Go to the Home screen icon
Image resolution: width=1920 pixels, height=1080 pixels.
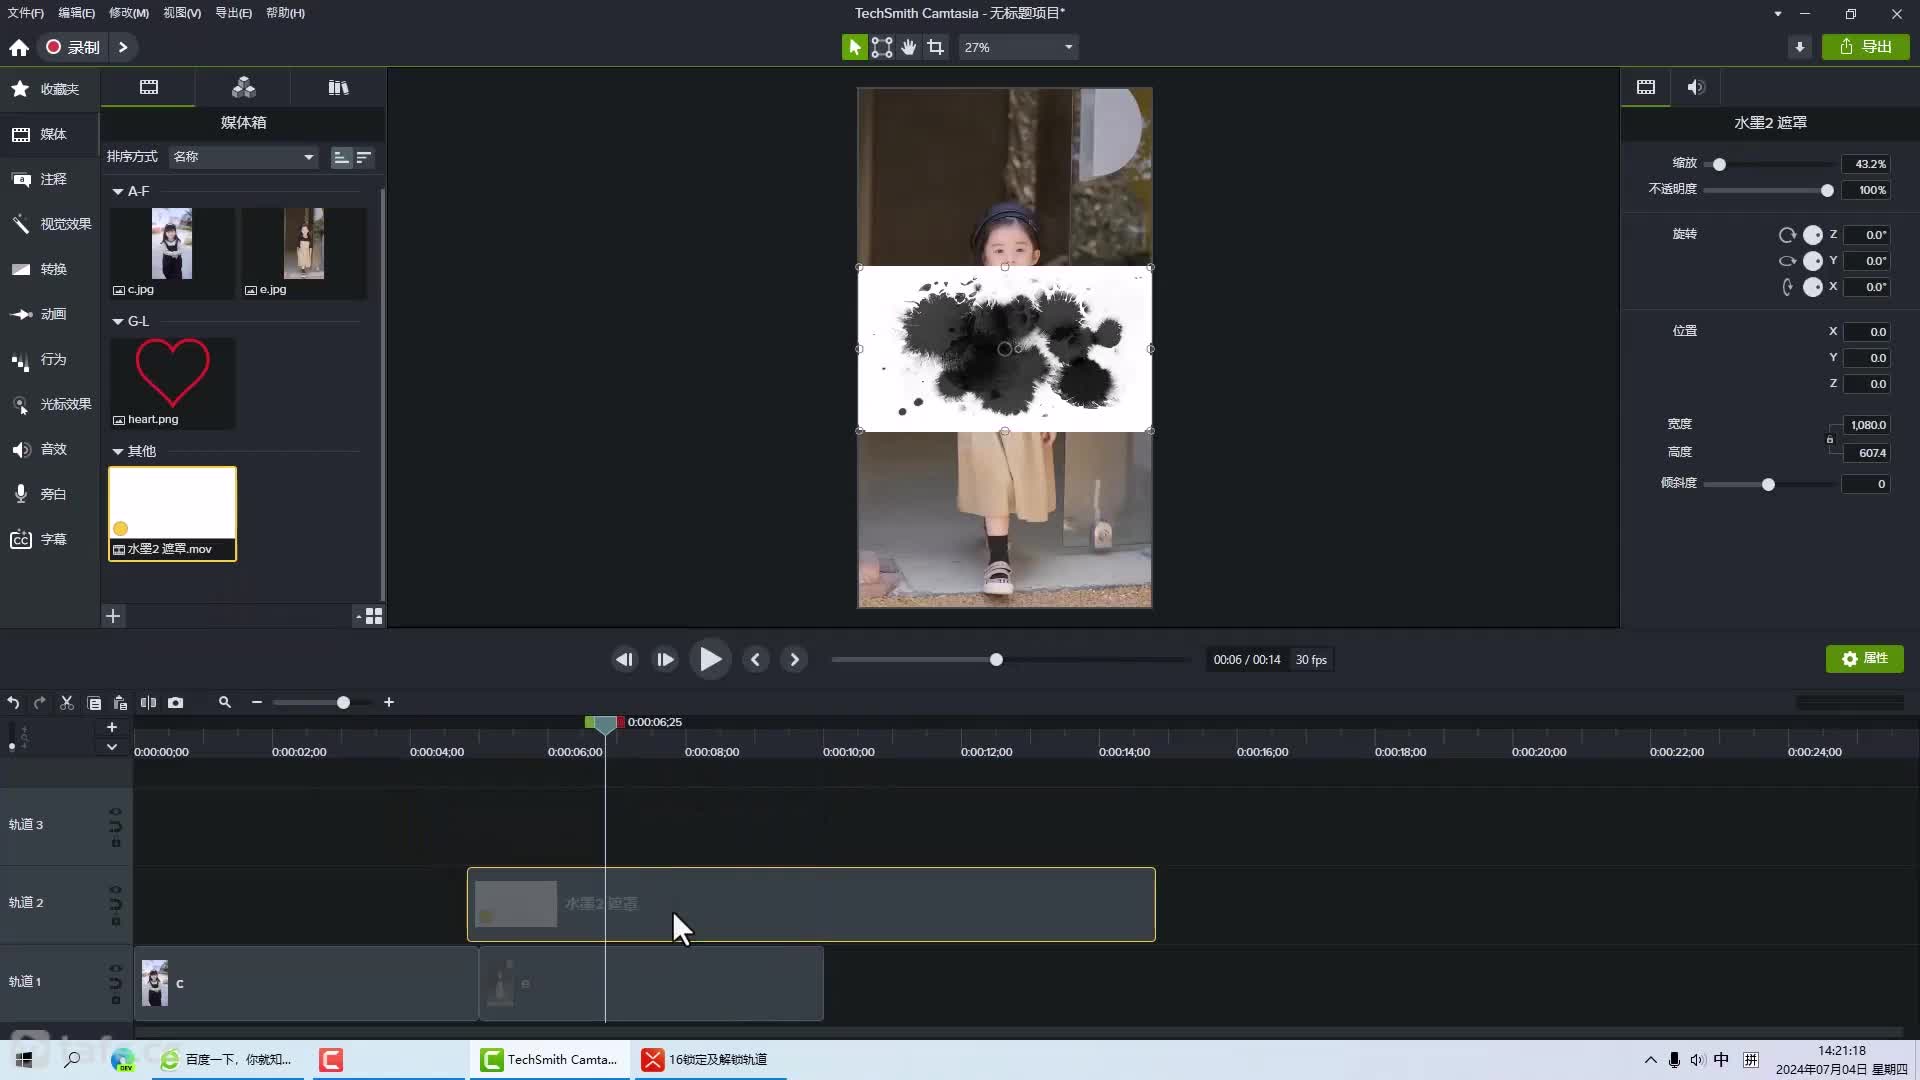click(x=19, y=47)
